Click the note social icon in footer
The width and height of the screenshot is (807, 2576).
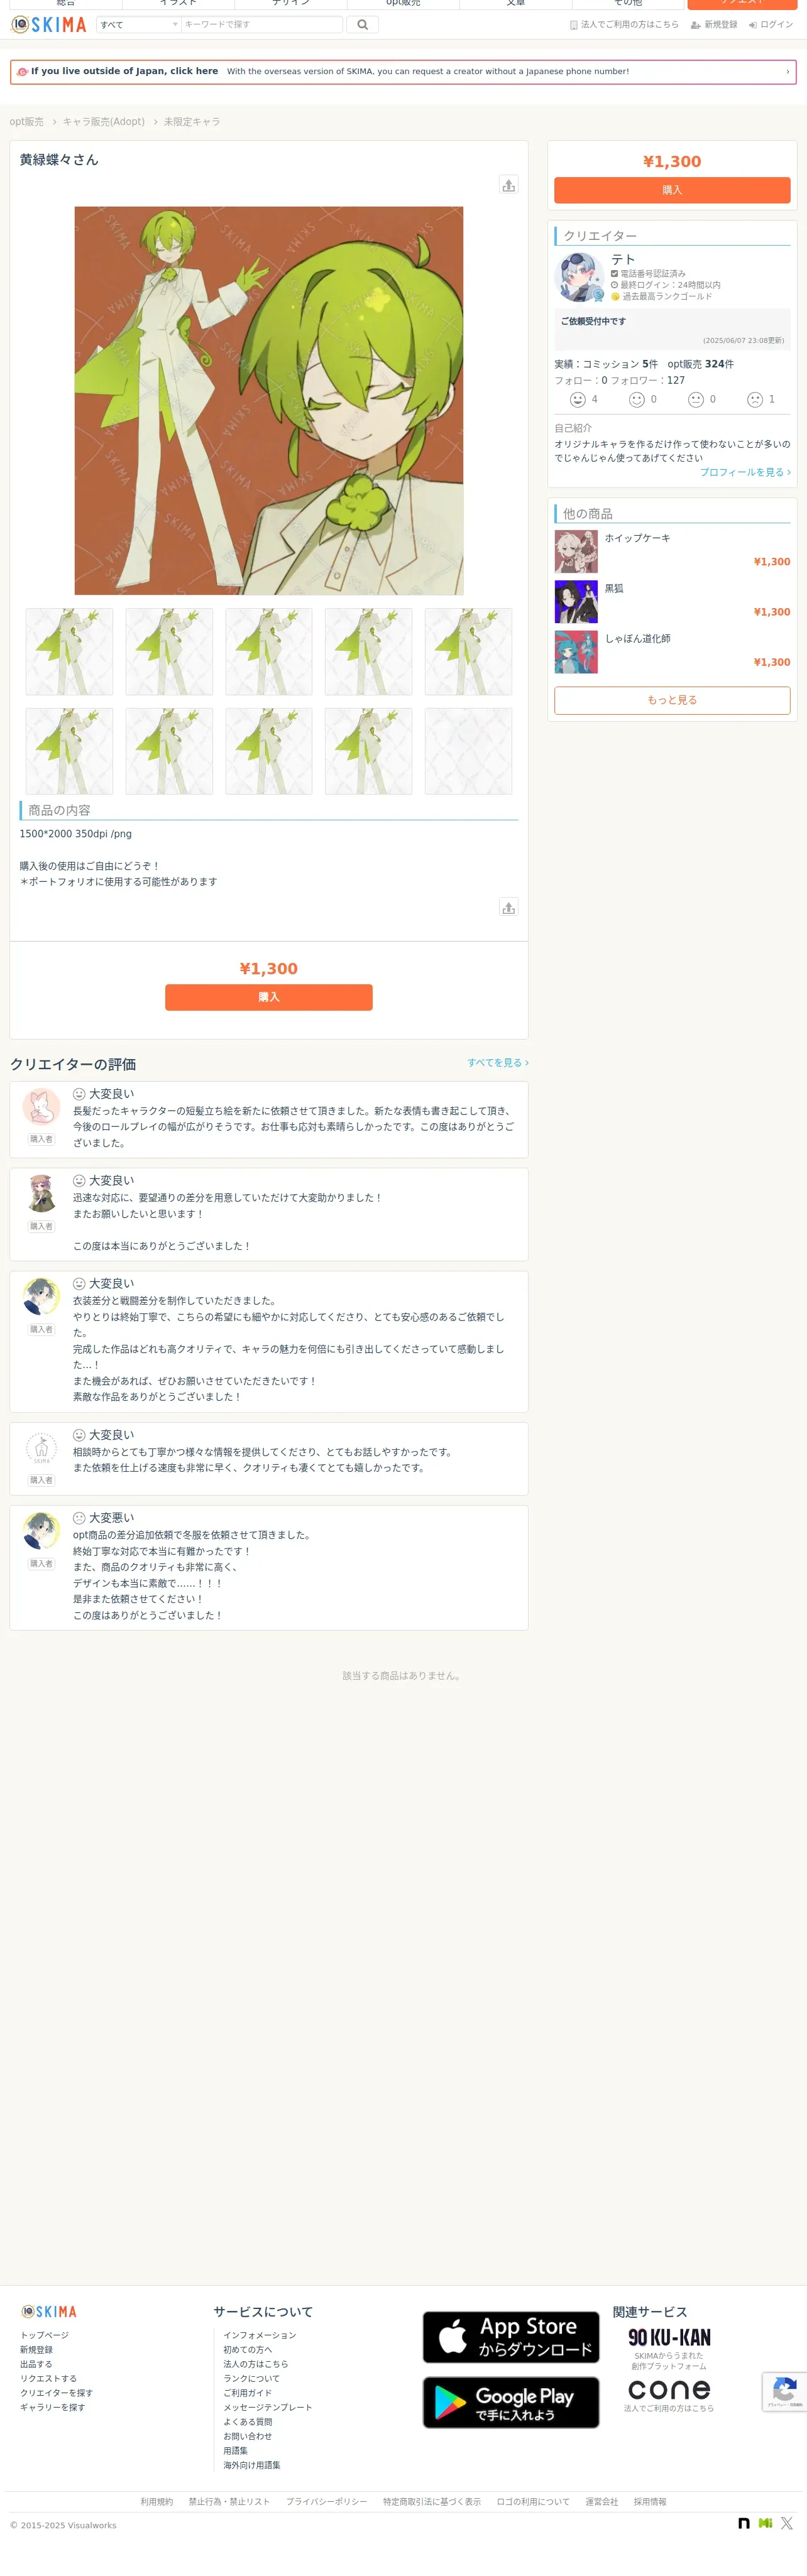click(744, 2523)
